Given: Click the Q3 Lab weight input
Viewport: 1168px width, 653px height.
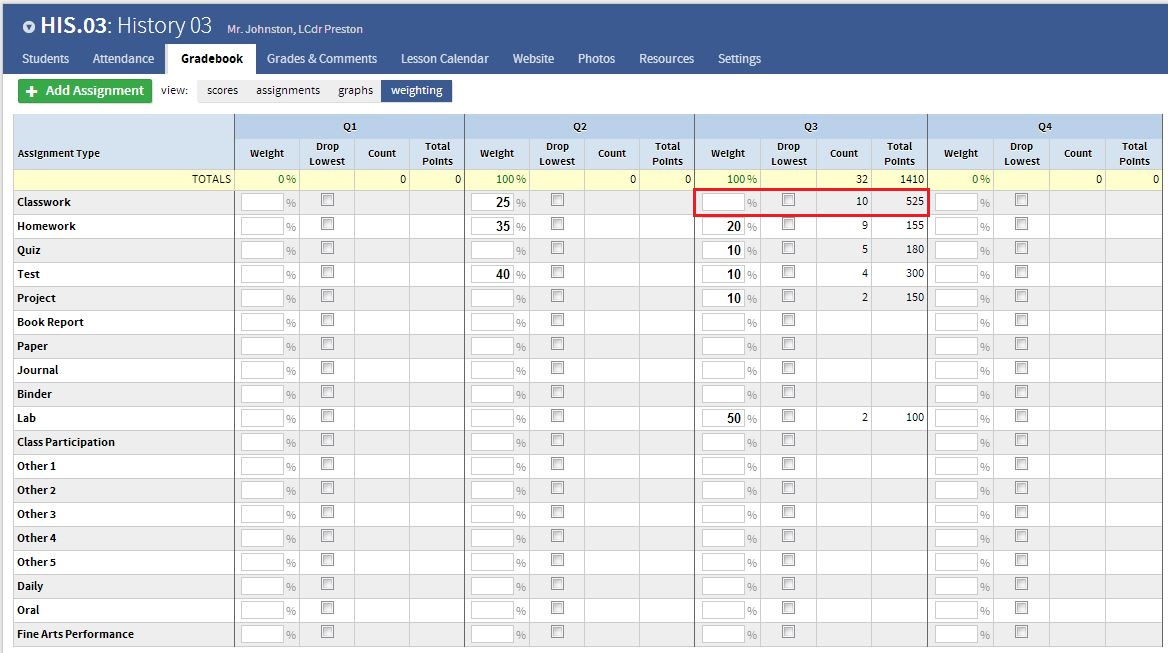Looking at the screenshot, I should coord(723,418).
